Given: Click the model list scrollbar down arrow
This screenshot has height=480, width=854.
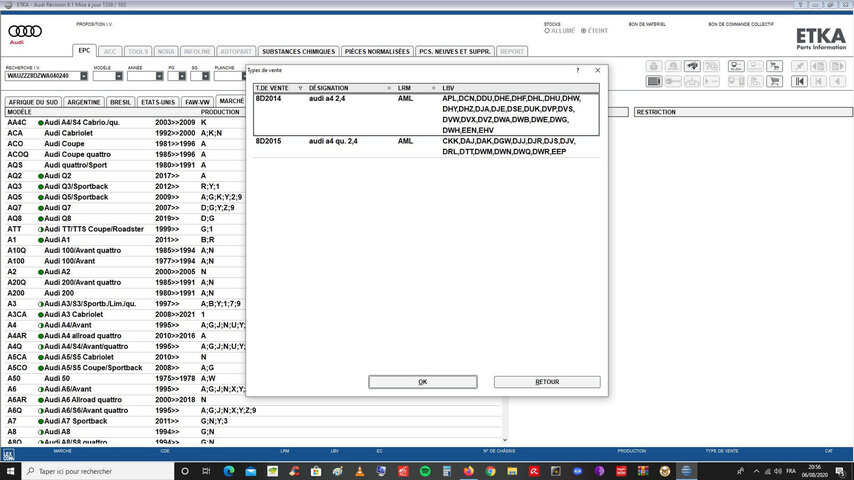Looking at the screenshot, I should pyautogui.click(x=505, y=440).
